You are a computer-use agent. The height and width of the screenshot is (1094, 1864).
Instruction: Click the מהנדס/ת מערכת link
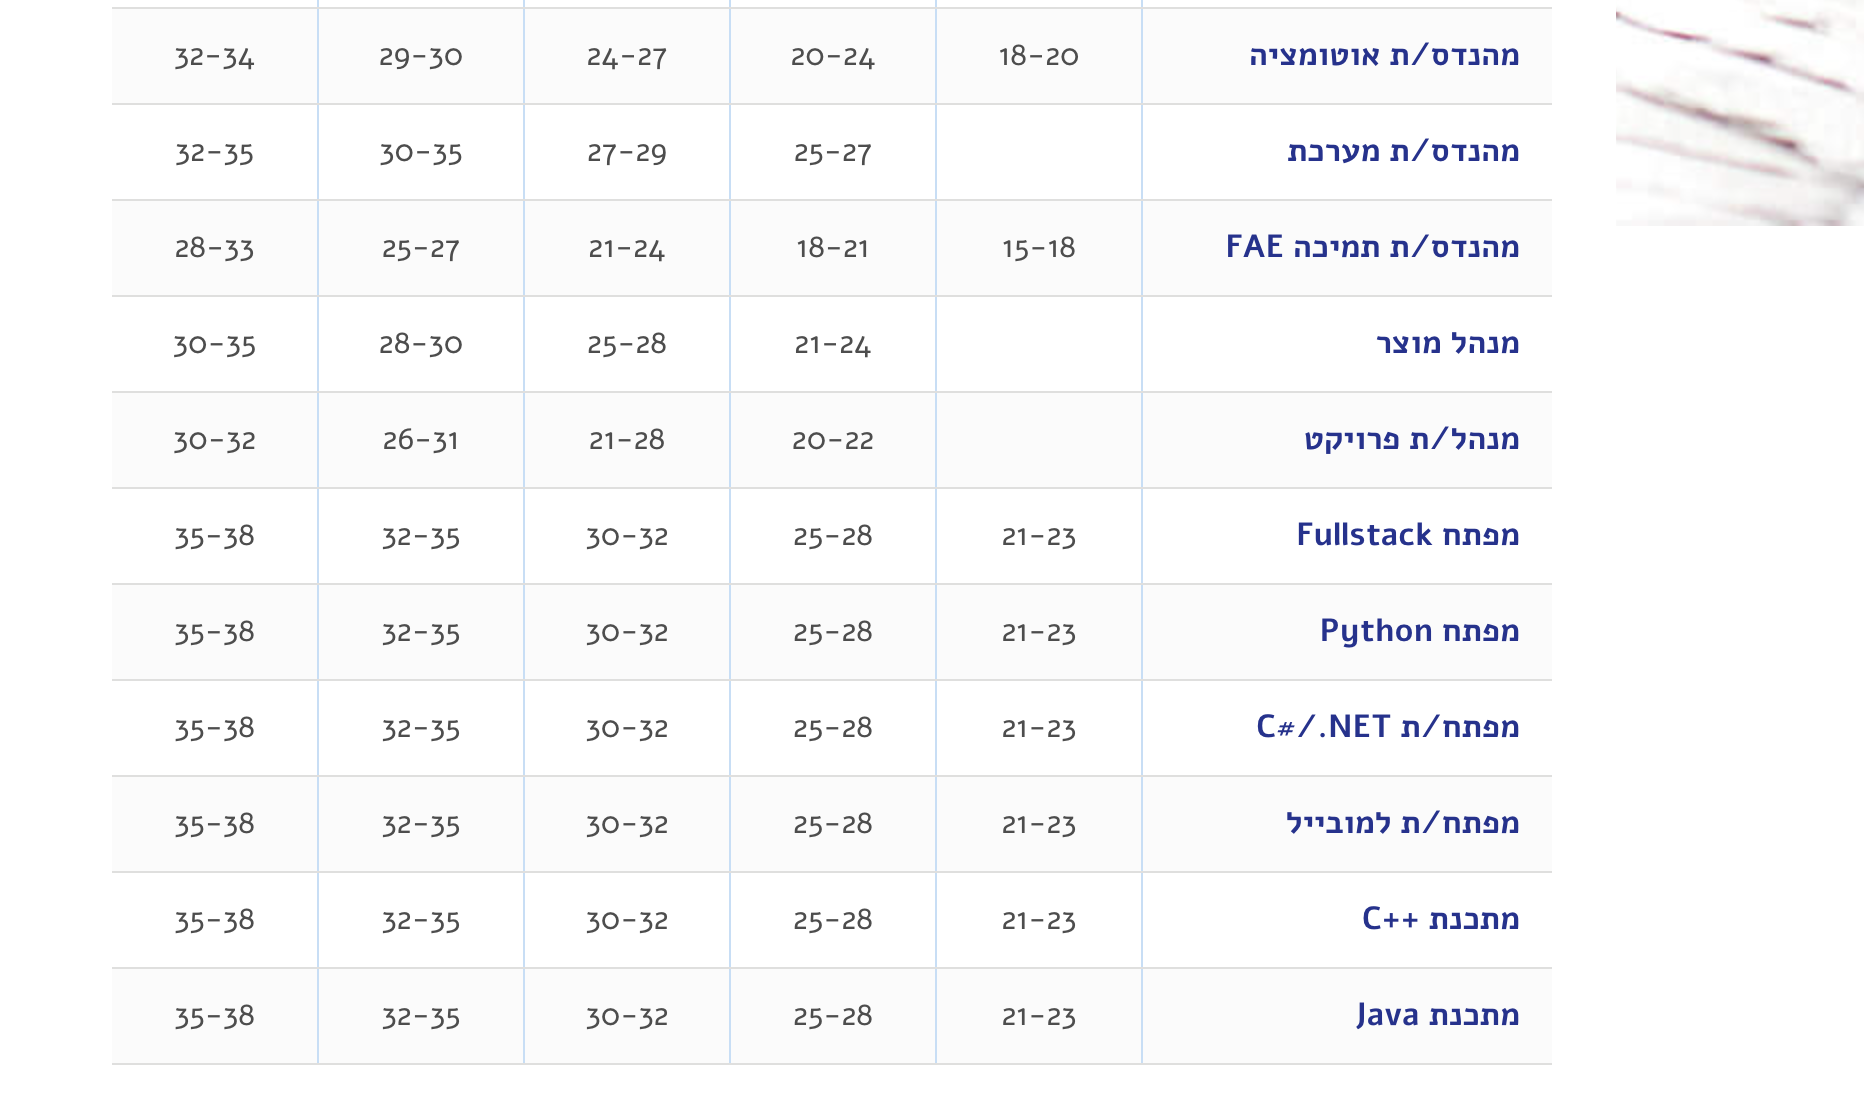pyautogui.click(x=1403, y=151)
